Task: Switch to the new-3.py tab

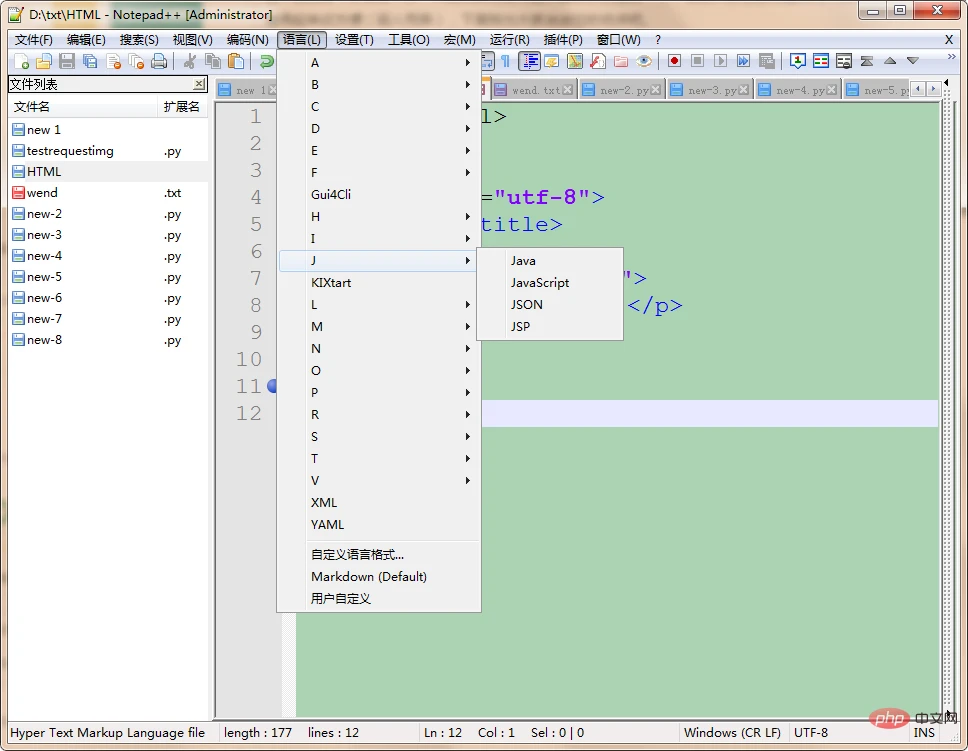Action: point(711,90)
